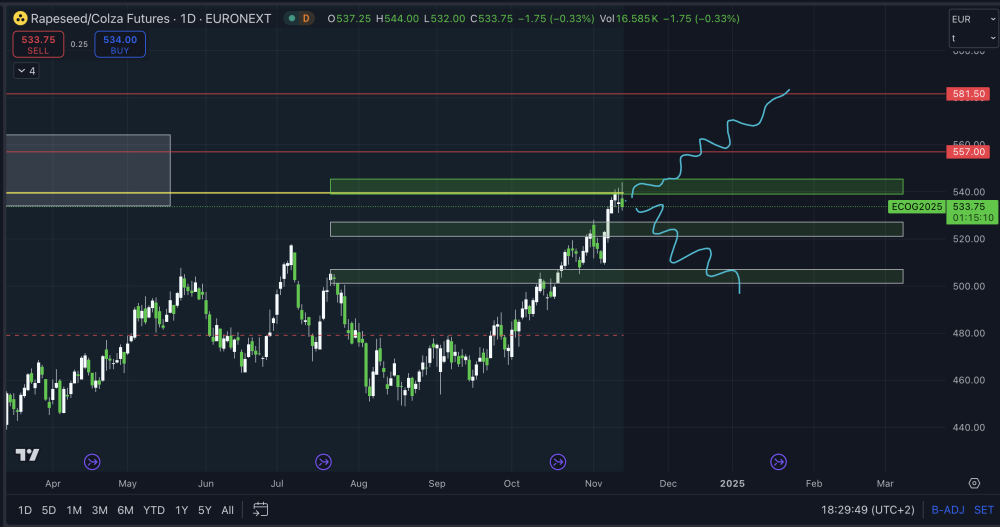The height and width of the screenshot is (527, 1000).
Task: Click the 18:29:49 (UTC+2) timezone clock
Action: pyautogui.click(x=867, y=510)
